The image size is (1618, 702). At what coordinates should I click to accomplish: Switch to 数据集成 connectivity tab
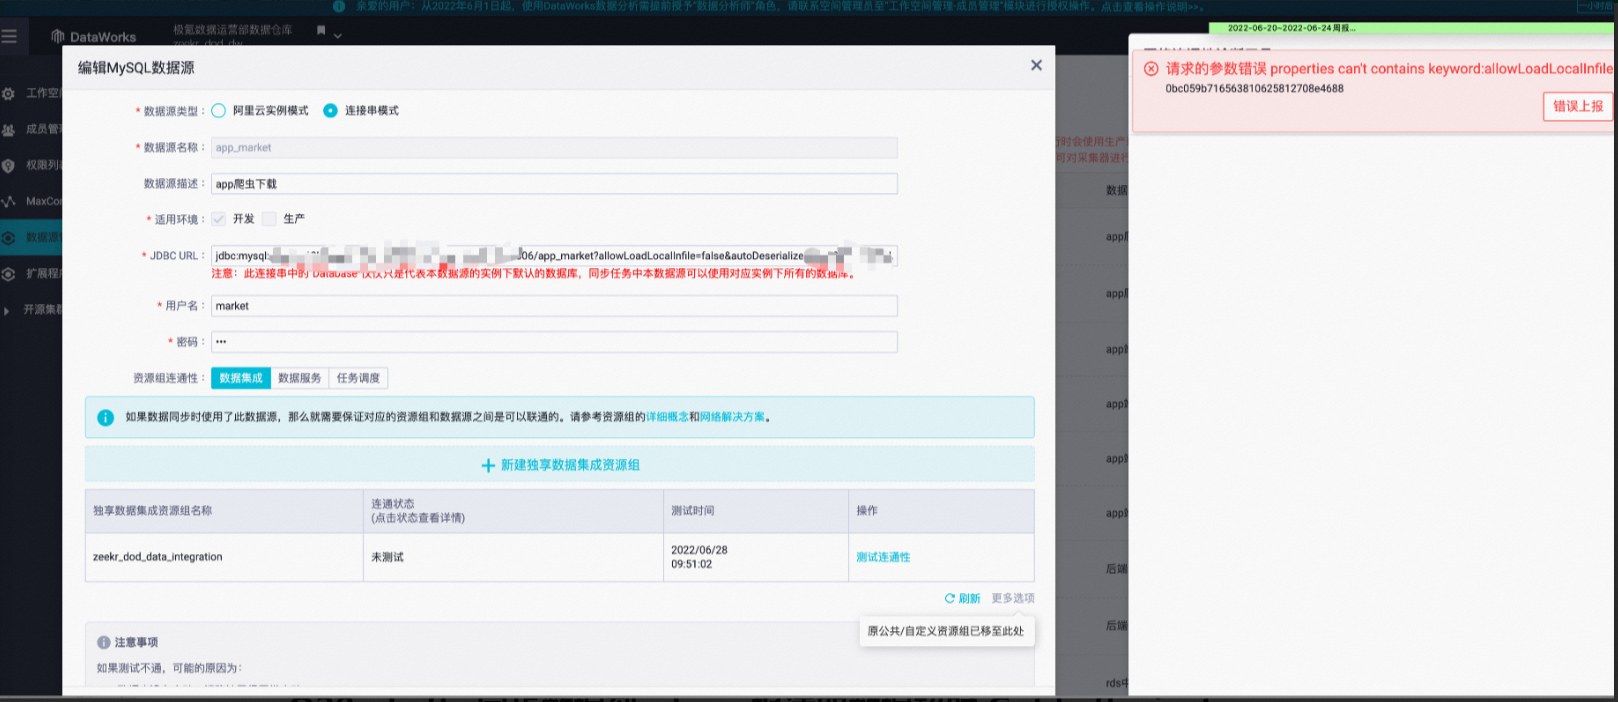pos(241,378)
